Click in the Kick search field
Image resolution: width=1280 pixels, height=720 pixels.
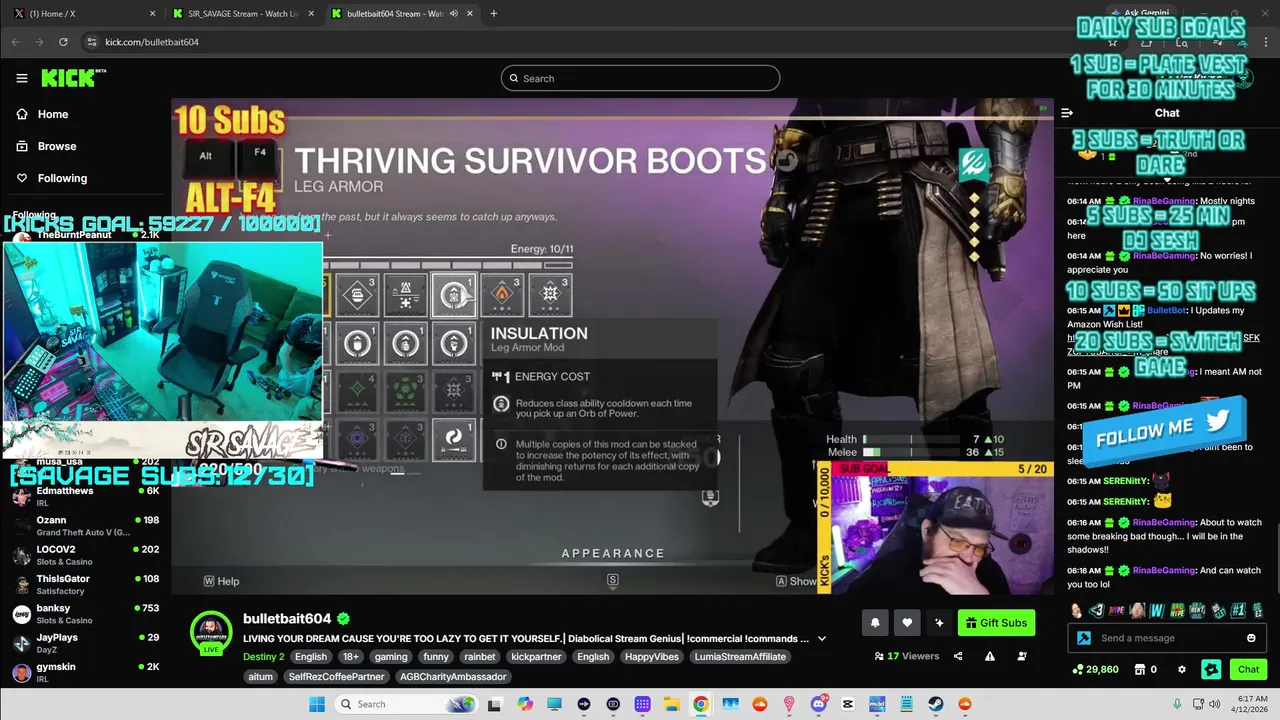pos(640,78)
